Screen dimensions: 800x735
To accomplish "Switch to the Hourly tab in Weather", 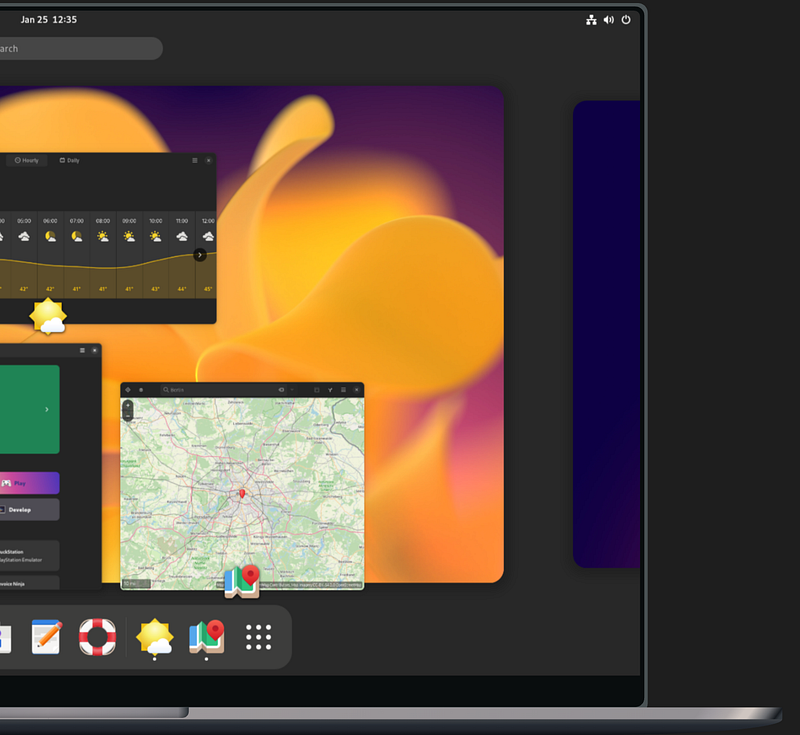I will [x=27, y=160].
